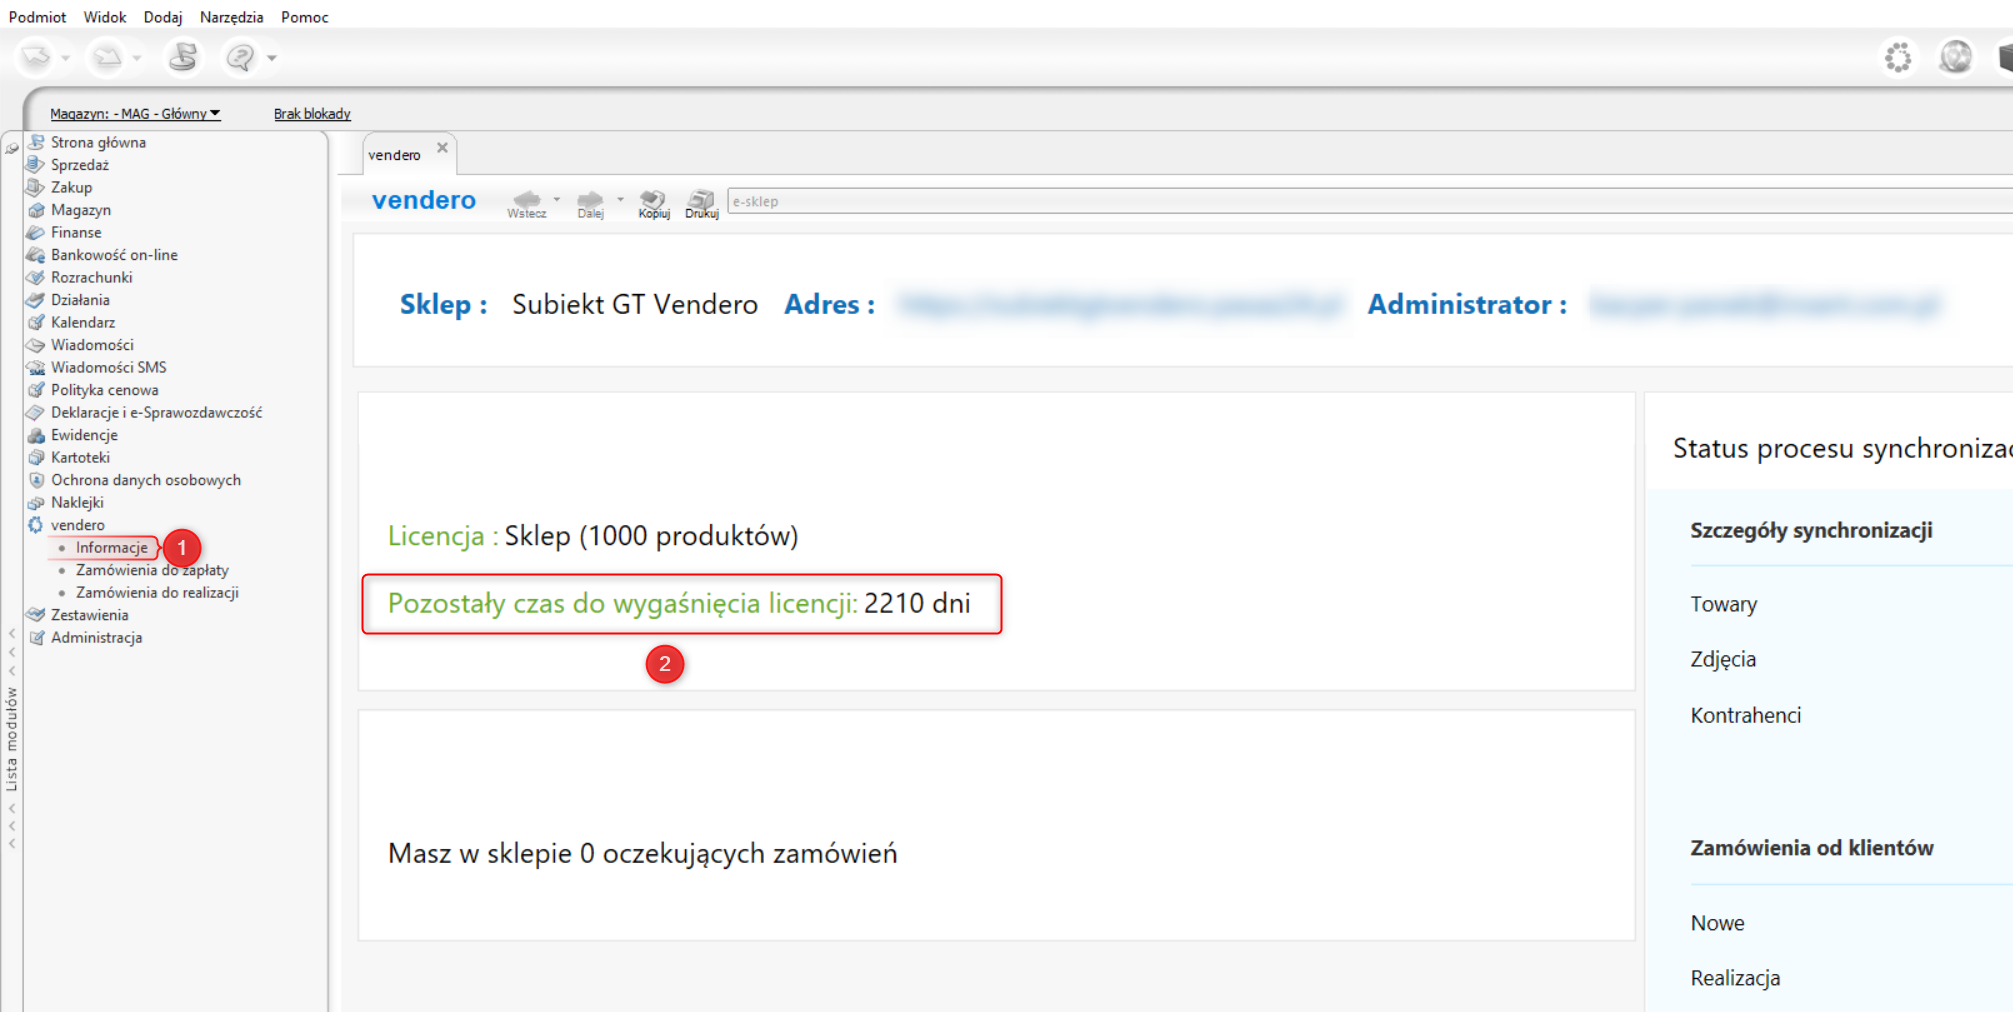This screenshot has height=1012, width=2013.
Task: Click the Administracja module icon
Action: (37, 637)
